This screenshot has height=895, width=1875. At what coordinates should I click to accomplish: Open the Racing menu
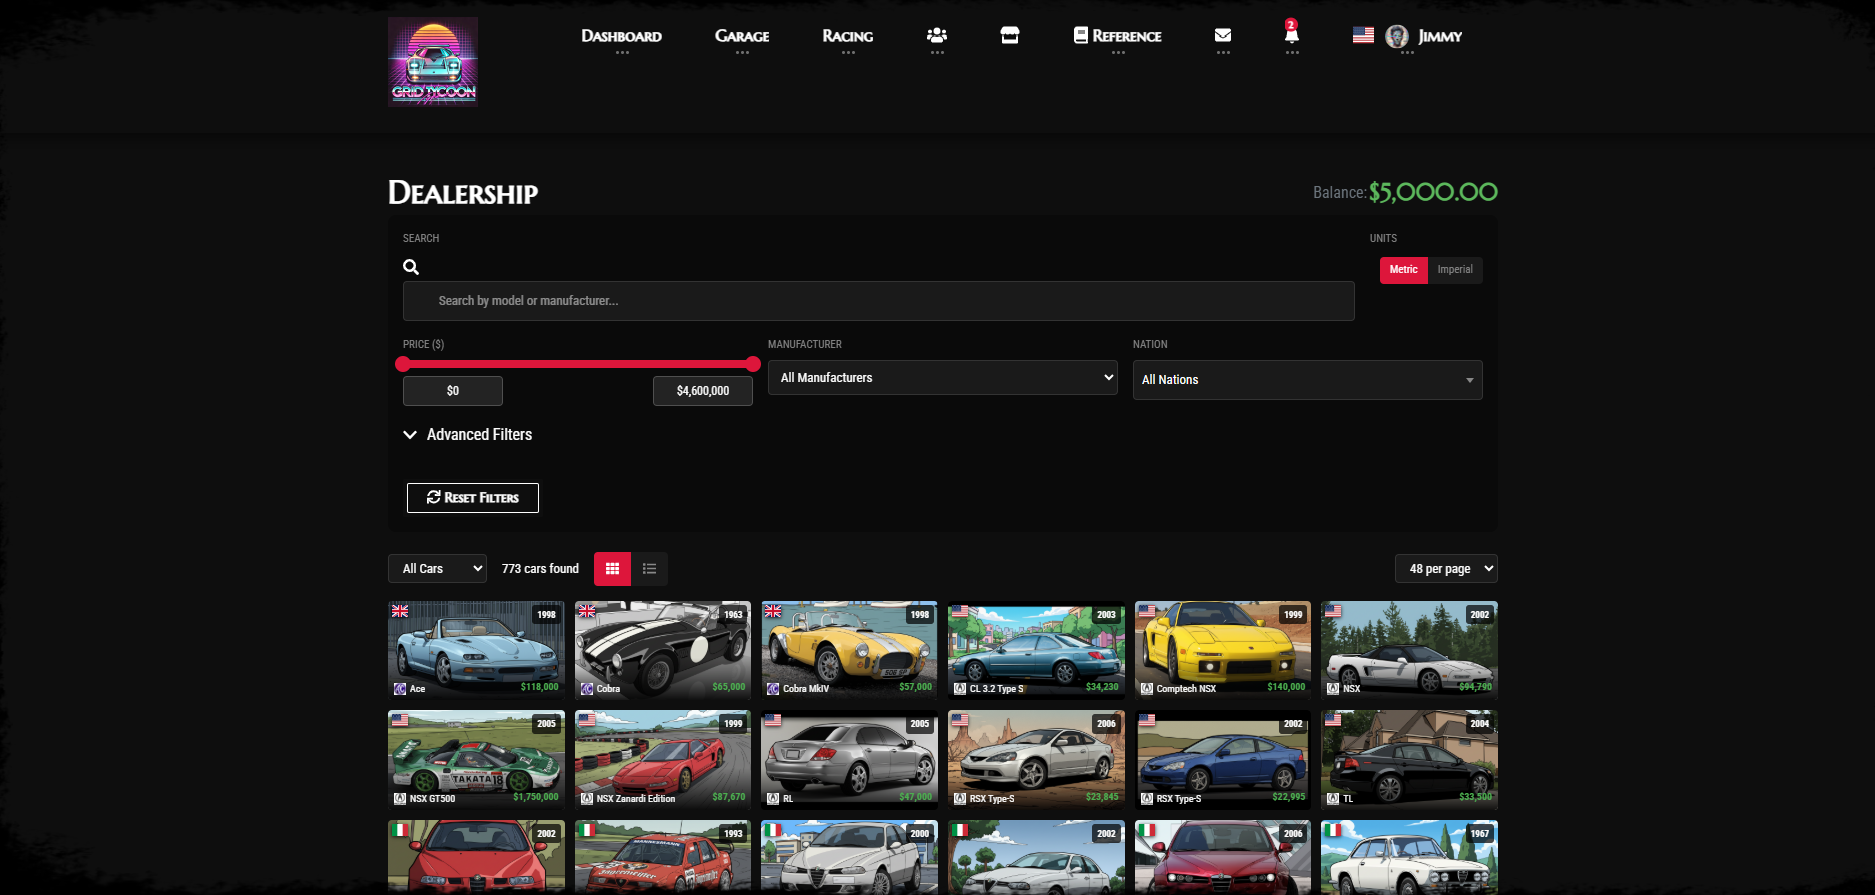tap(847, 36)
